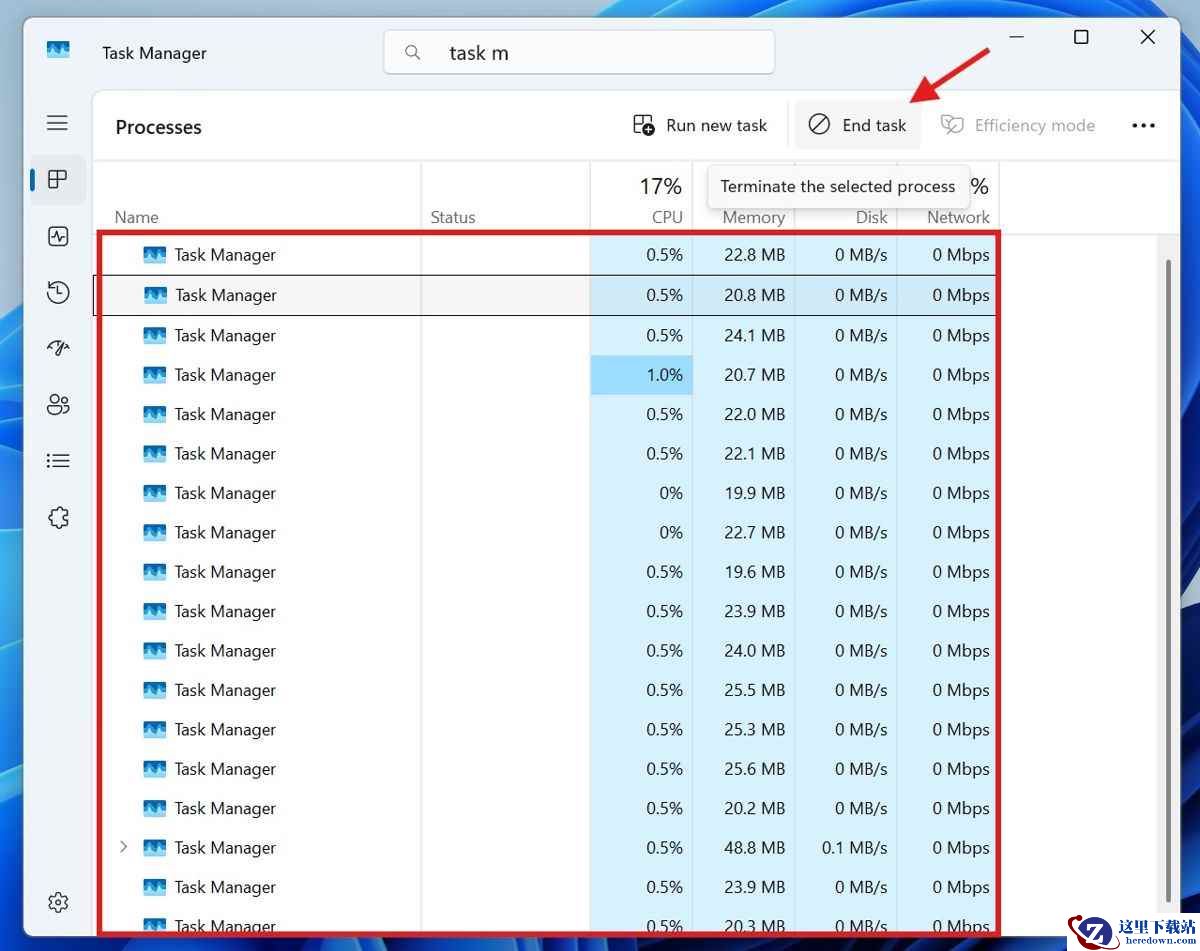Open Task Manager settings gear

58,902
